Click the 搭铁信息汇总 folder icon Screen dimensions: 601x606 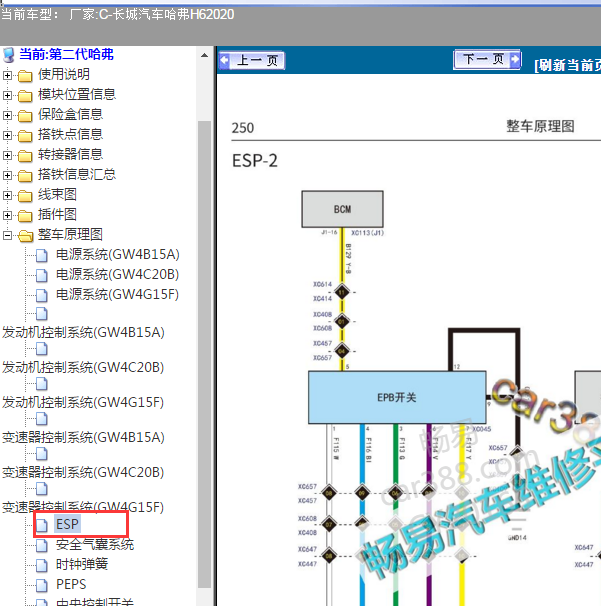pyautogui.click(x=25, y=176)
